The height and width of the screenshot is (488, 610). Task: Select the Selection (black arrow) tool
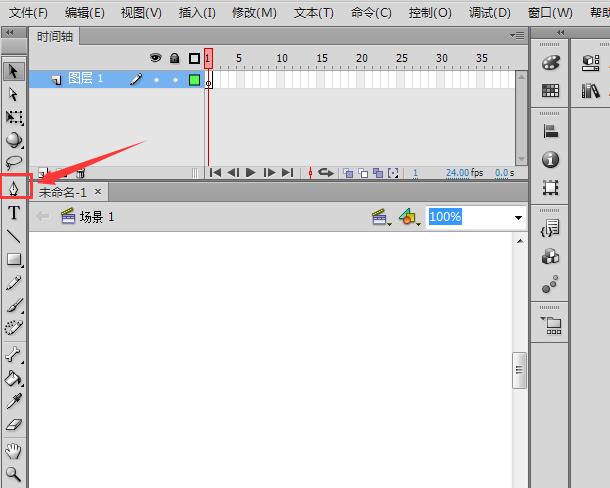14,71
